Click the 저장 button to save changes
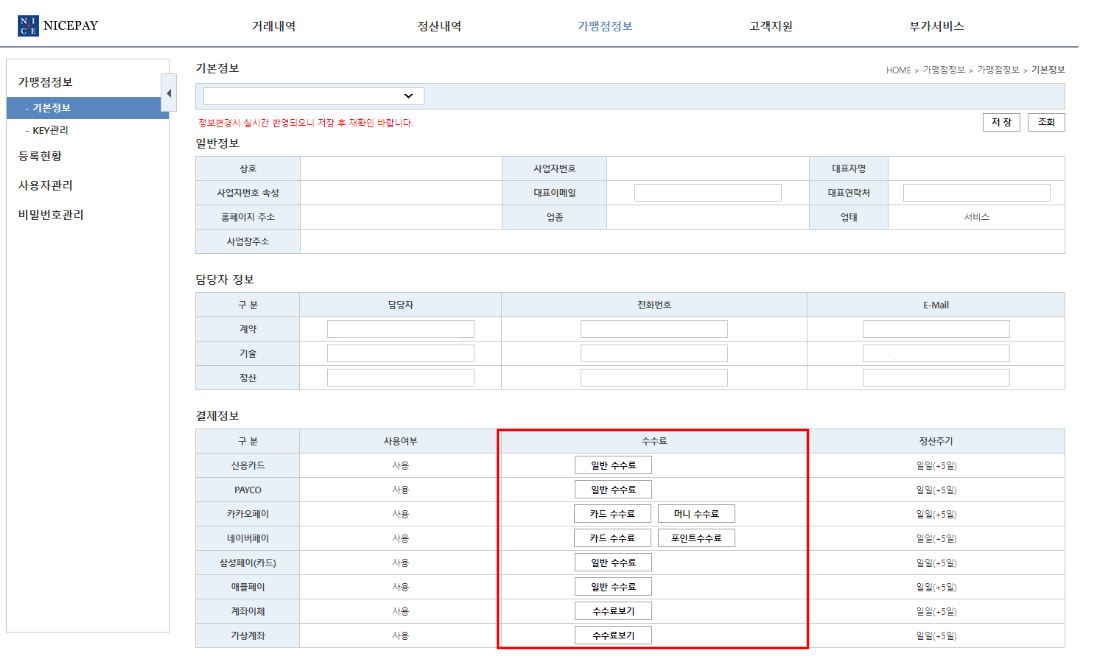1106x665 pixels. (x=1001, y=122)
